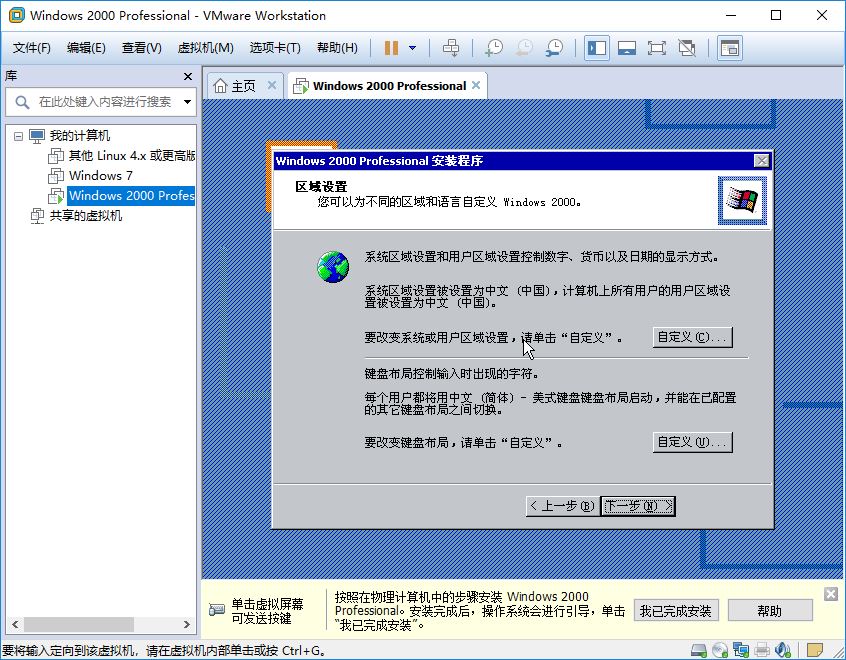Click the library search input field

click(x=100, y=101)
